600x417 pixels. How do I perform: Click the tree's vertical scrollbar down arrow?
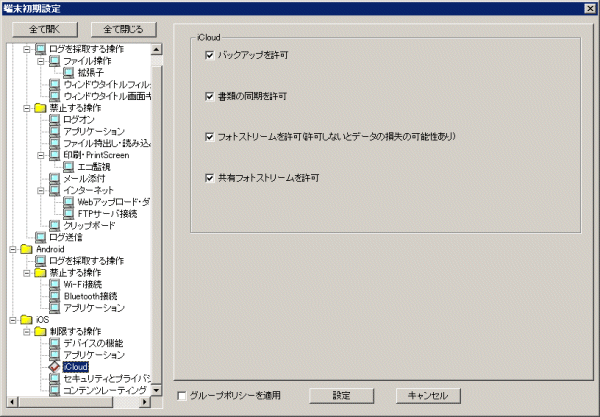click(156, 389)
